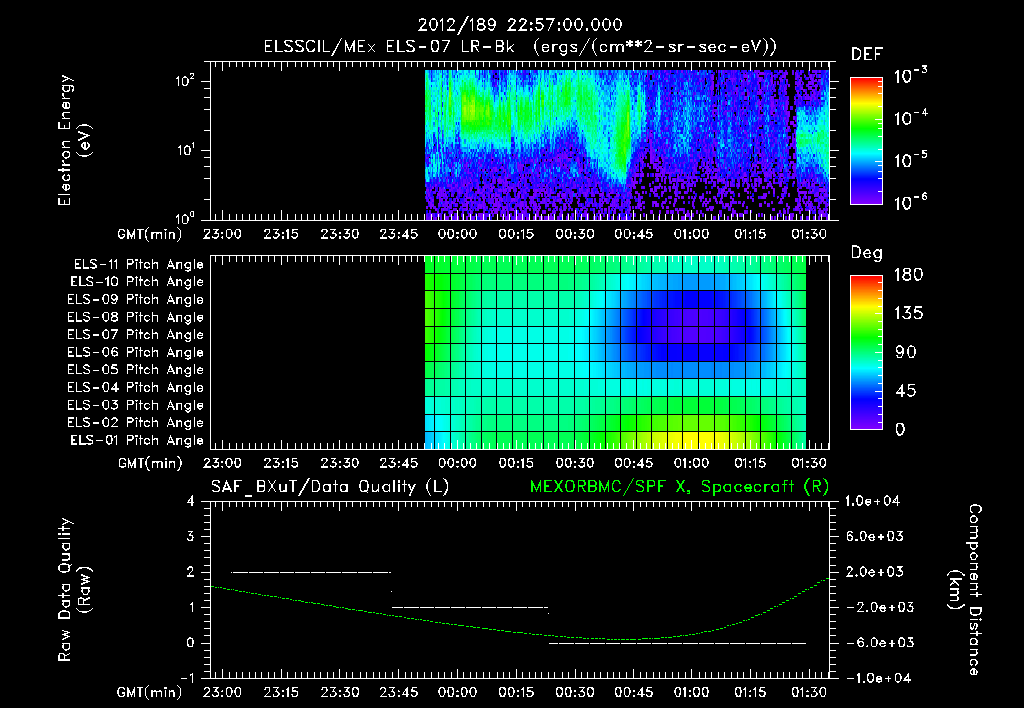1024x708 pixels.
Task: Click the Electron Energy axis label
Action: point(74,140)
